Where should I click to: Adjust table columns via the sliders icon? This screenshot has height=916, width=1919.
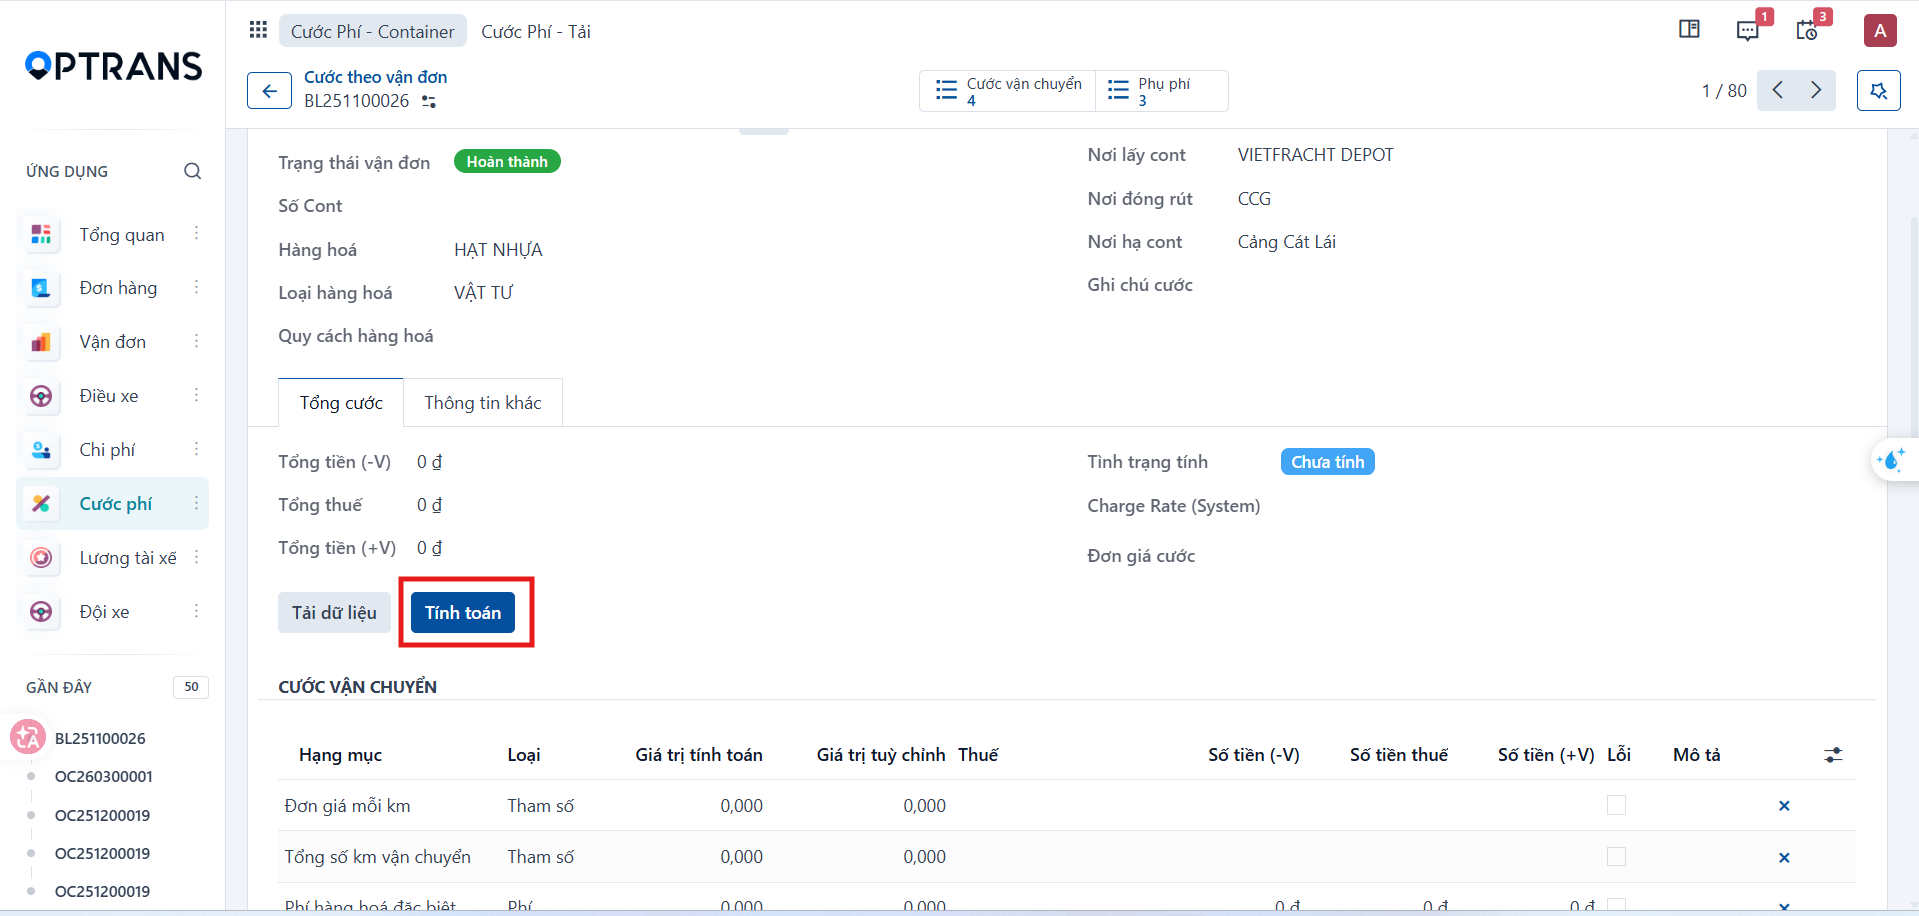[1833, 755]
